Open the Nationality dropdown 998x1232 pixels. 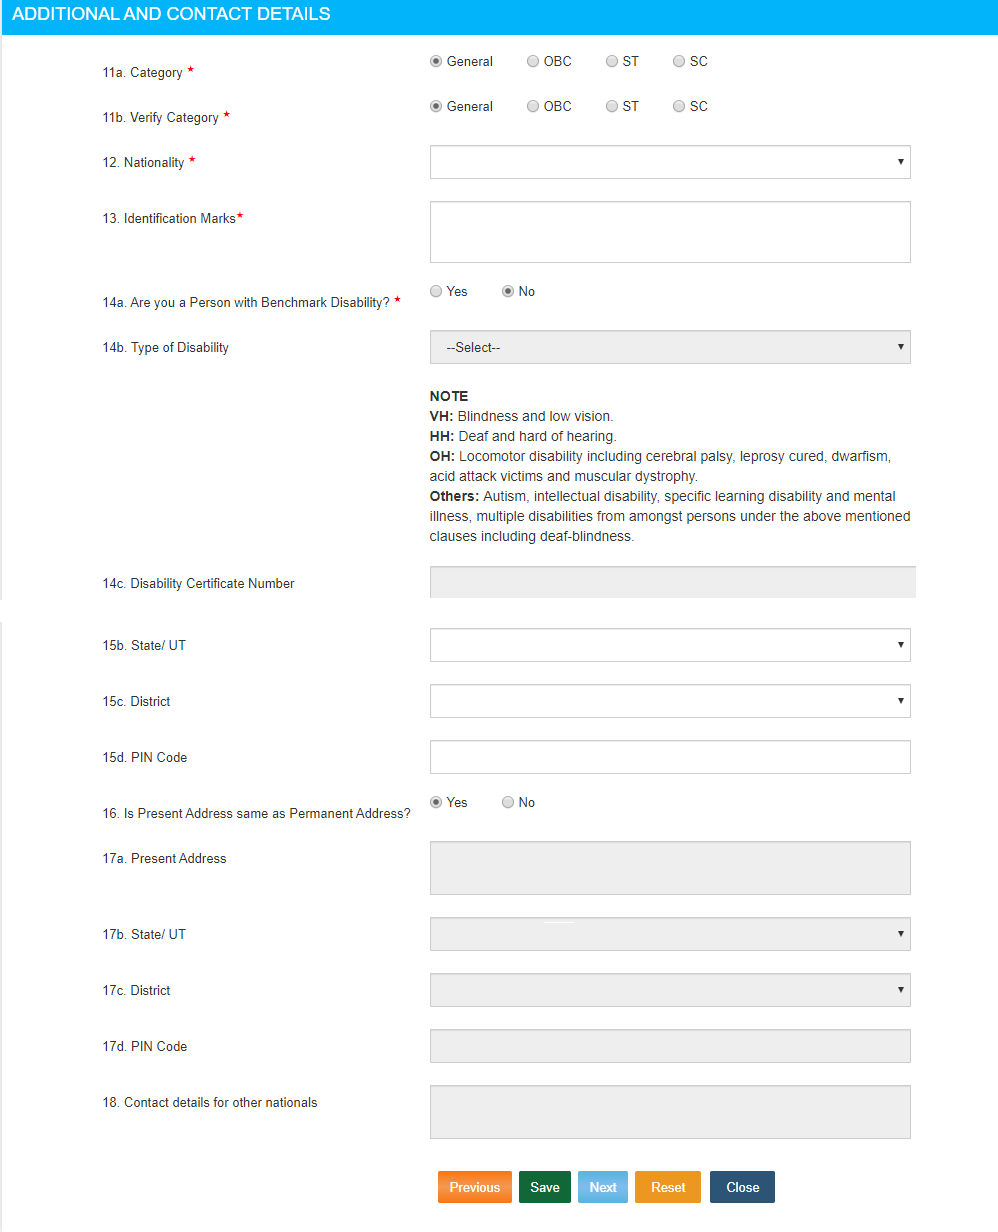pos(670,161)
